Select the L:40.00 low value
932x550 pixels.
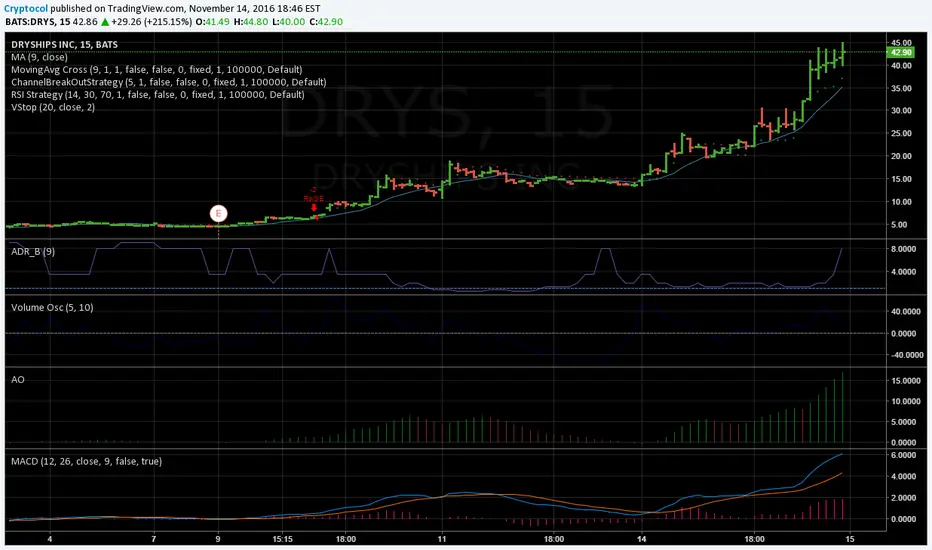click(289, 22)
